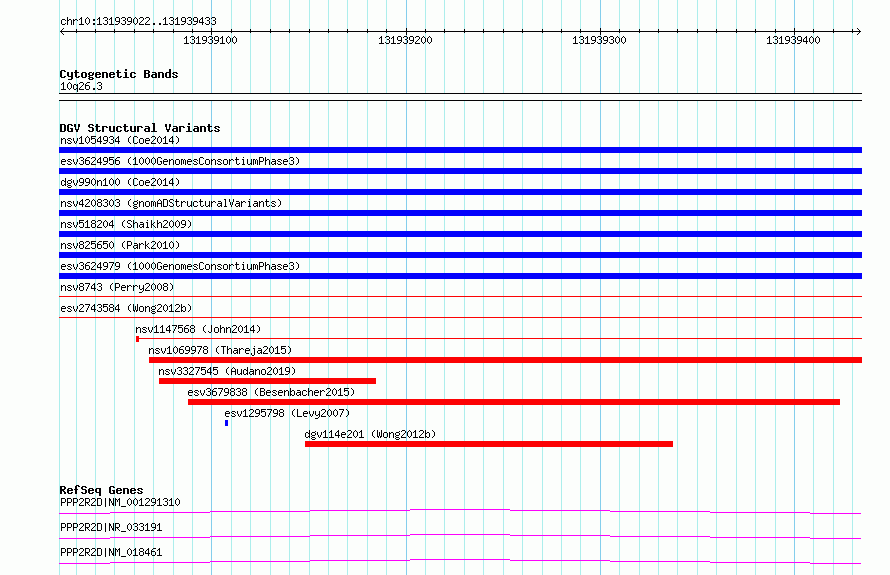Click the blue bar of dgv990n100
The height and width of the screenshot is (575, 890).
[460, 192]
